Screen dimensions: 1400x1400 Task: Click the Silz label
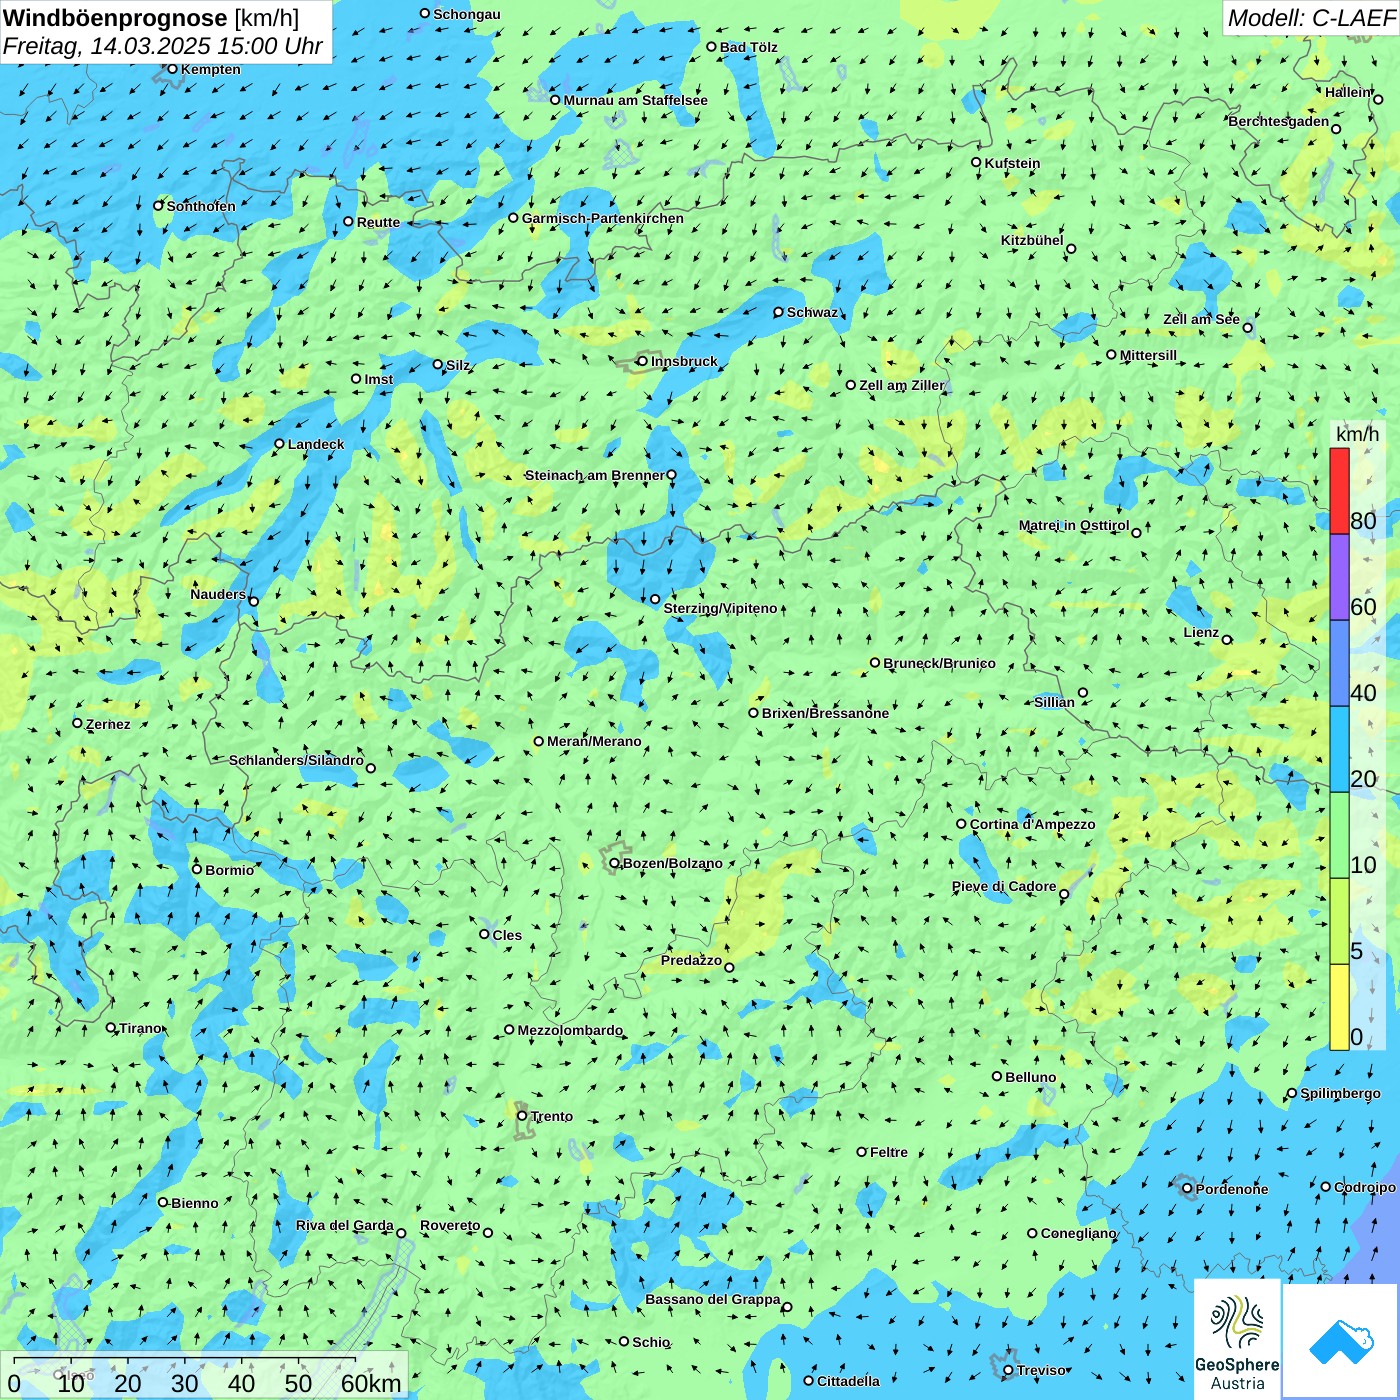coord(458,365)
